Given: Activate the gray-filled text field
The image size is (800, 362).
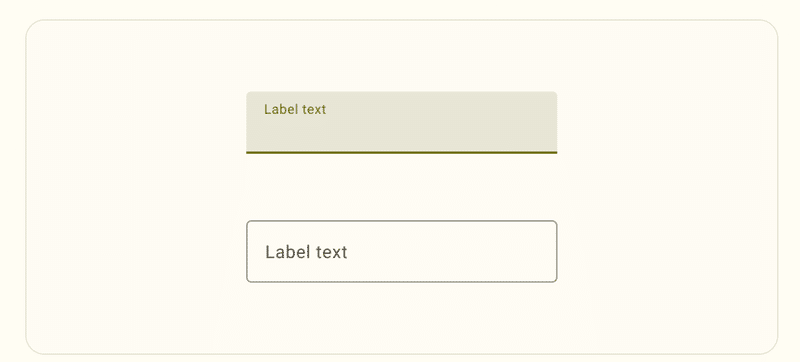Looking at the screenshot, I should (402, 122).
